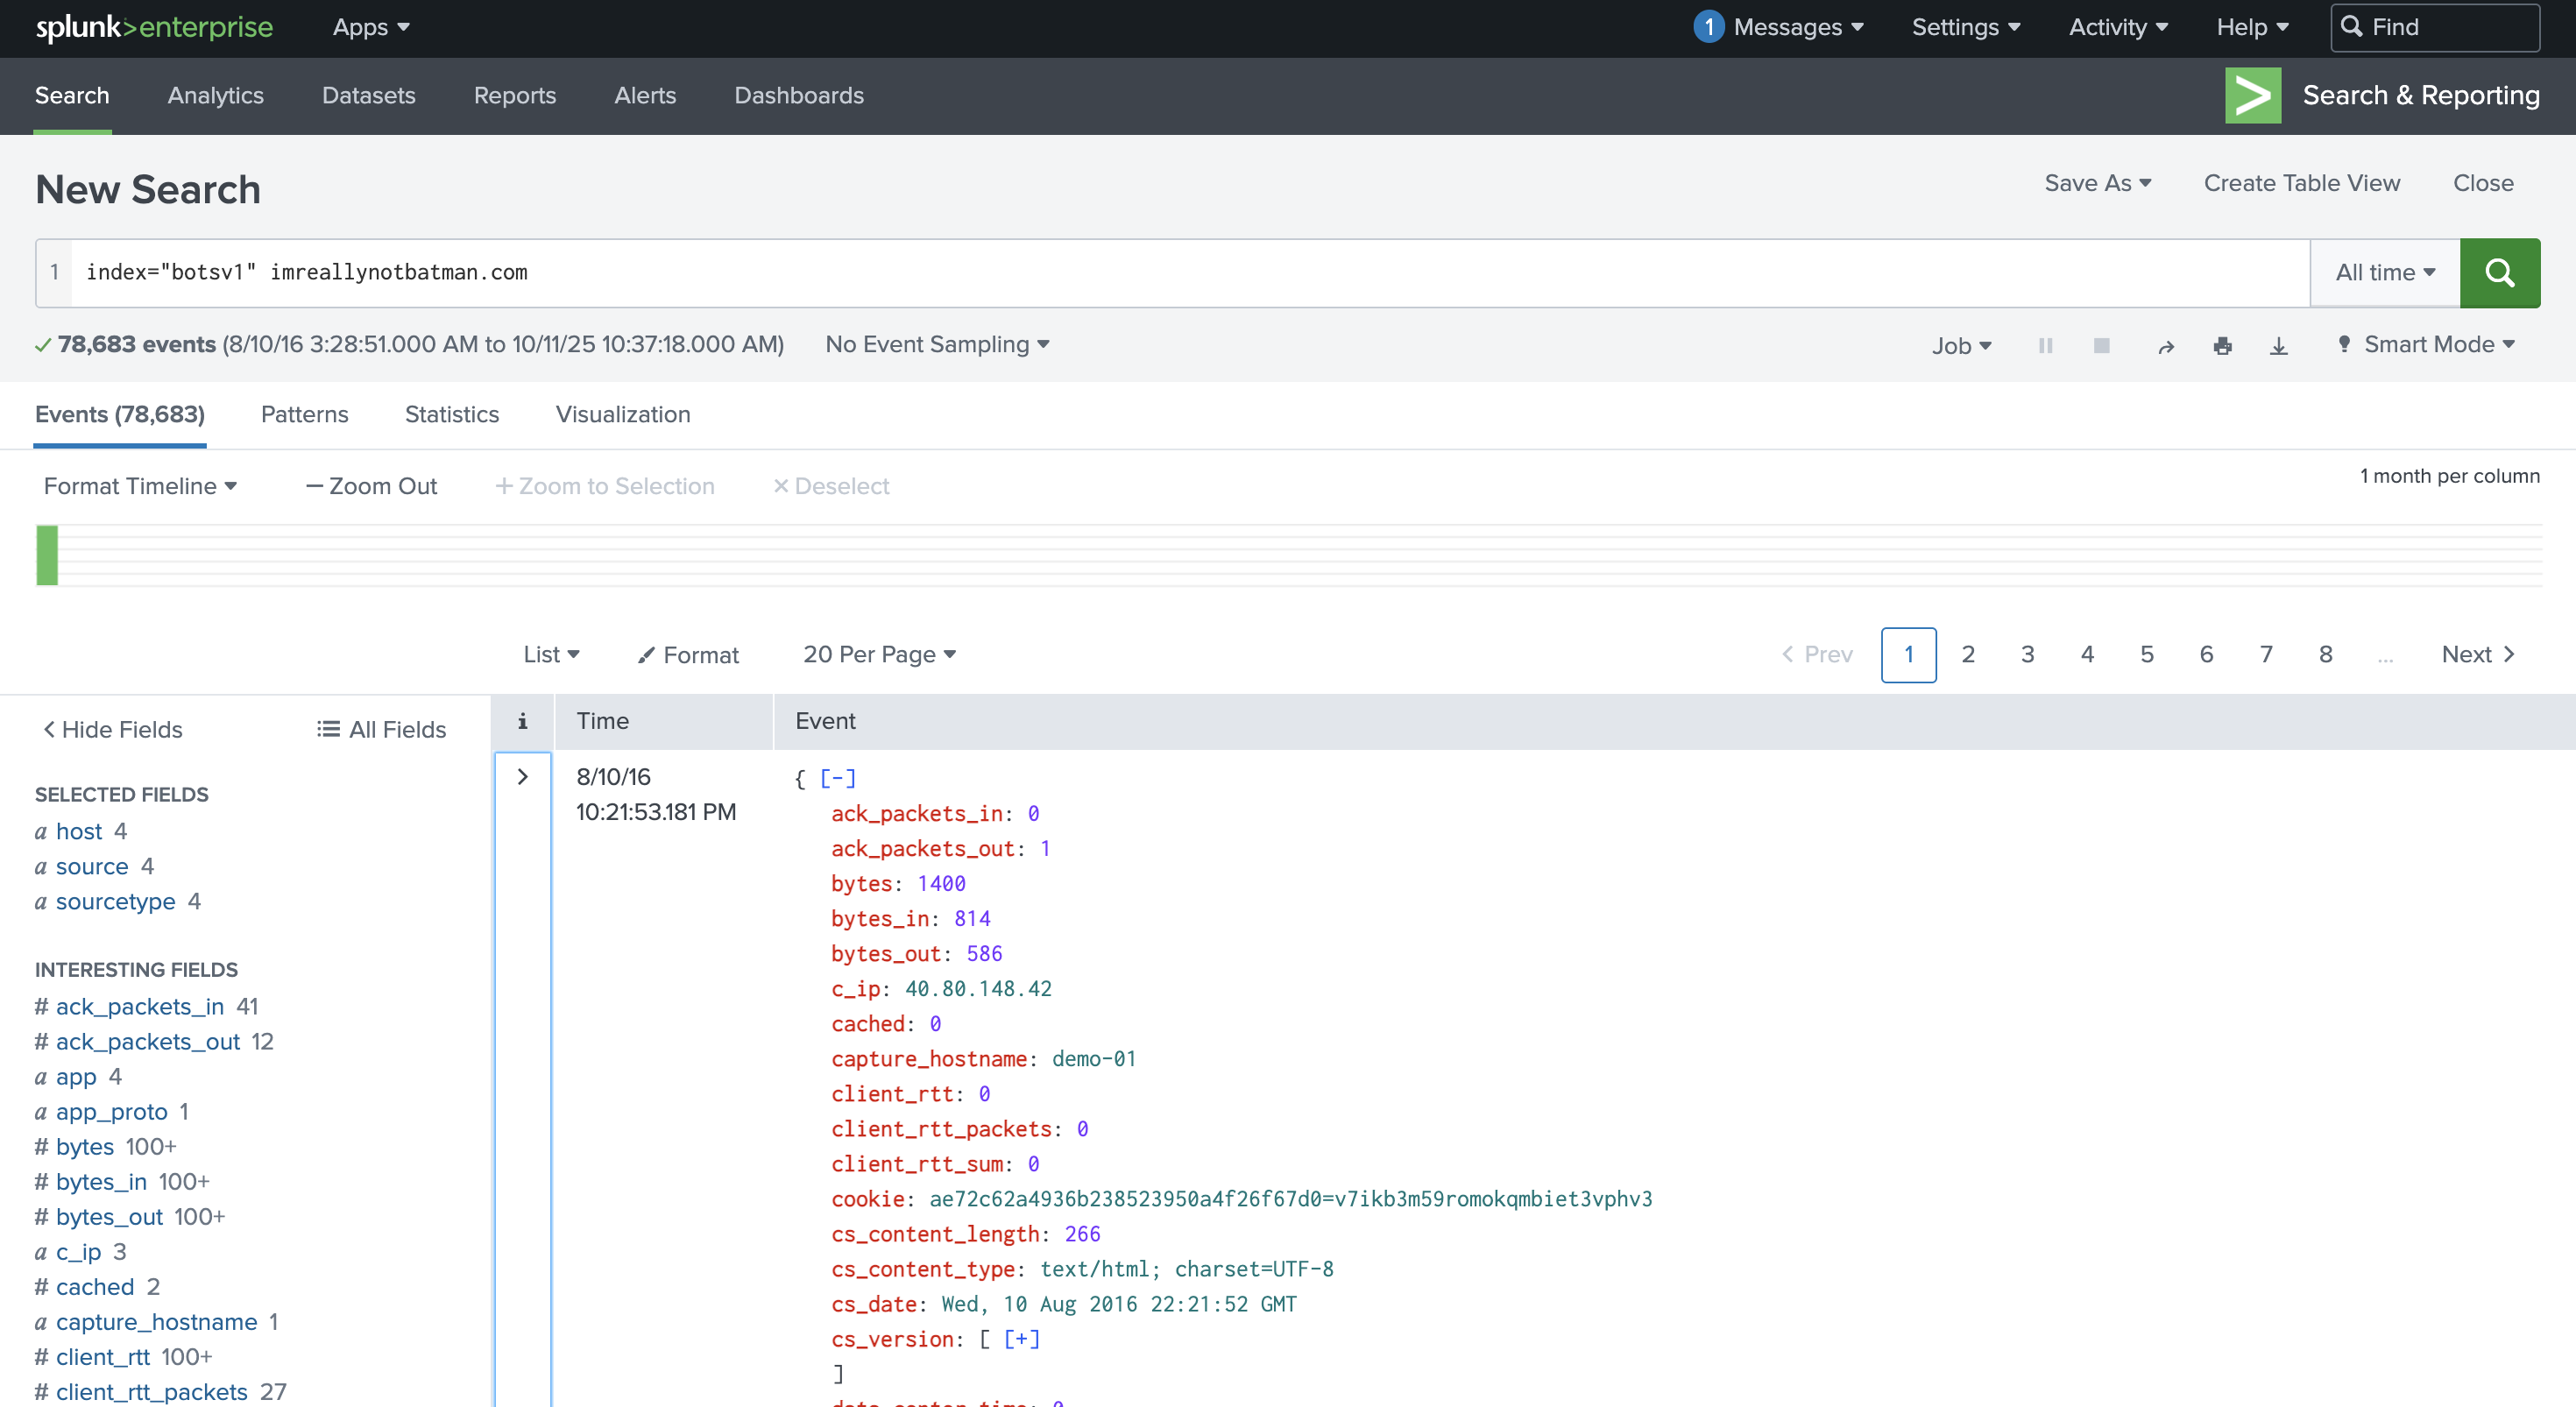
Task: Expand cs_version array with [+]
Action: 1021,1339
